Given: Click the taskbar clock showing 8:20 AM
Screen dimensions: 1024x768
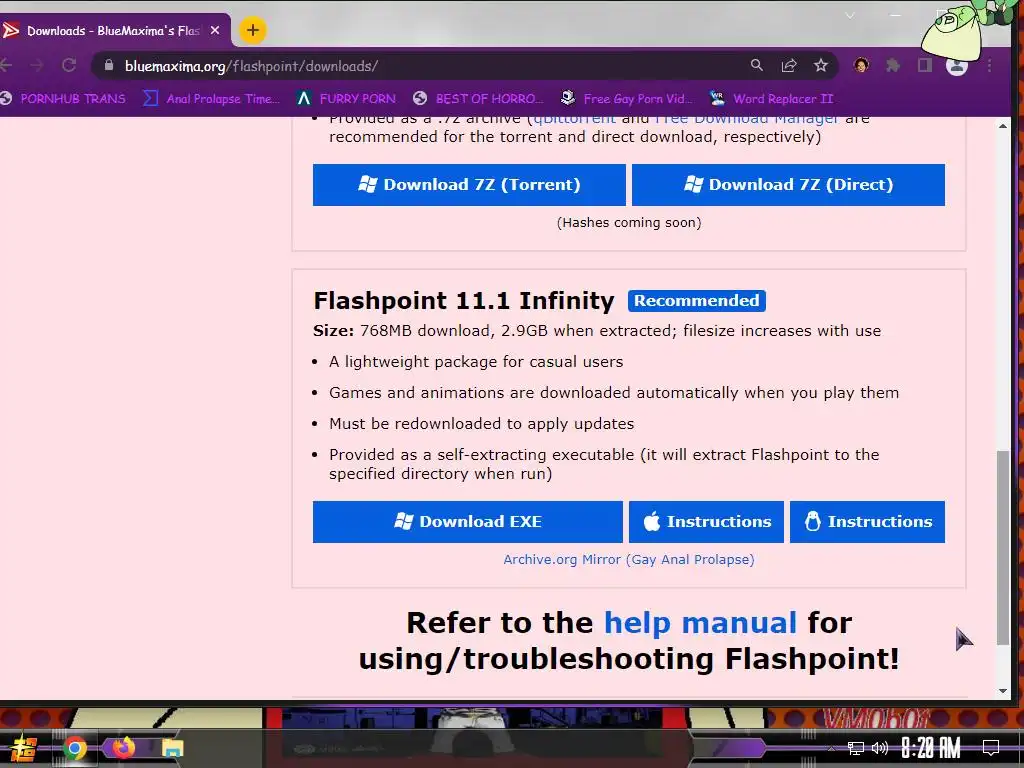Looking at the screenshot, I should (931, 748).
